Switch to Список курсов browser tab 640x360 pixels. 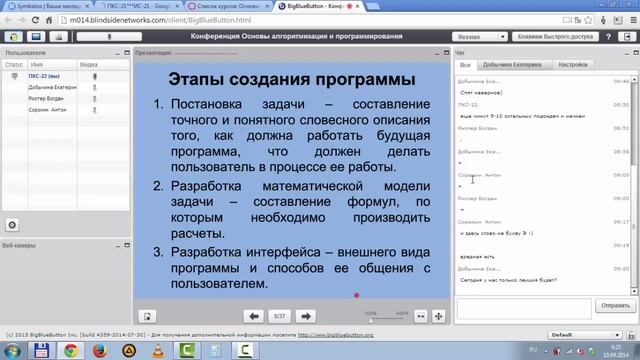[229, 6]
